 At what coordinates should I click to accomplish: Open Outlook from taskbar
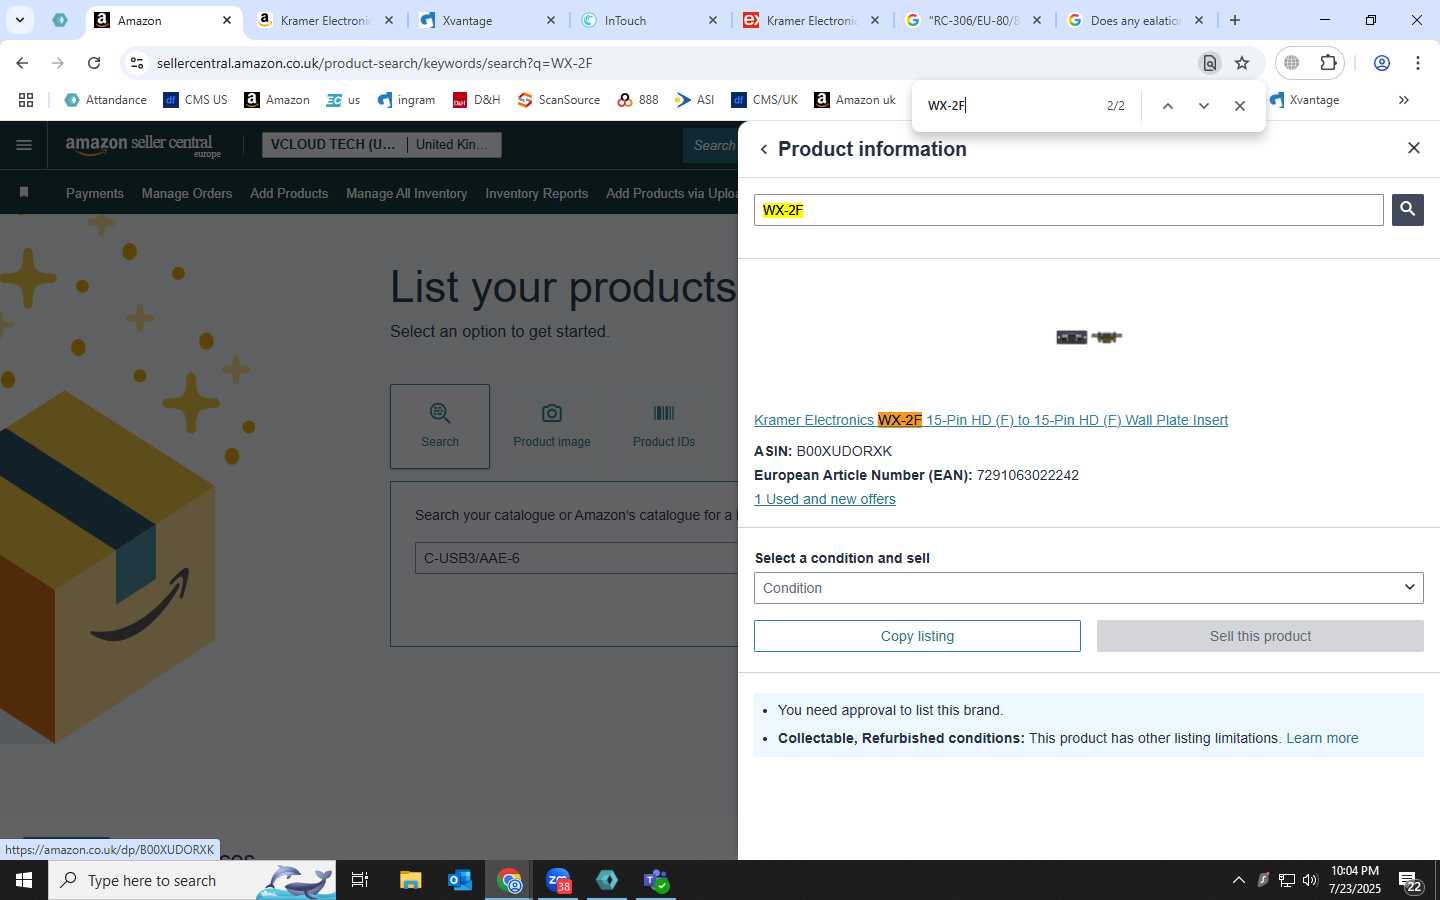[x=460, y=880]
